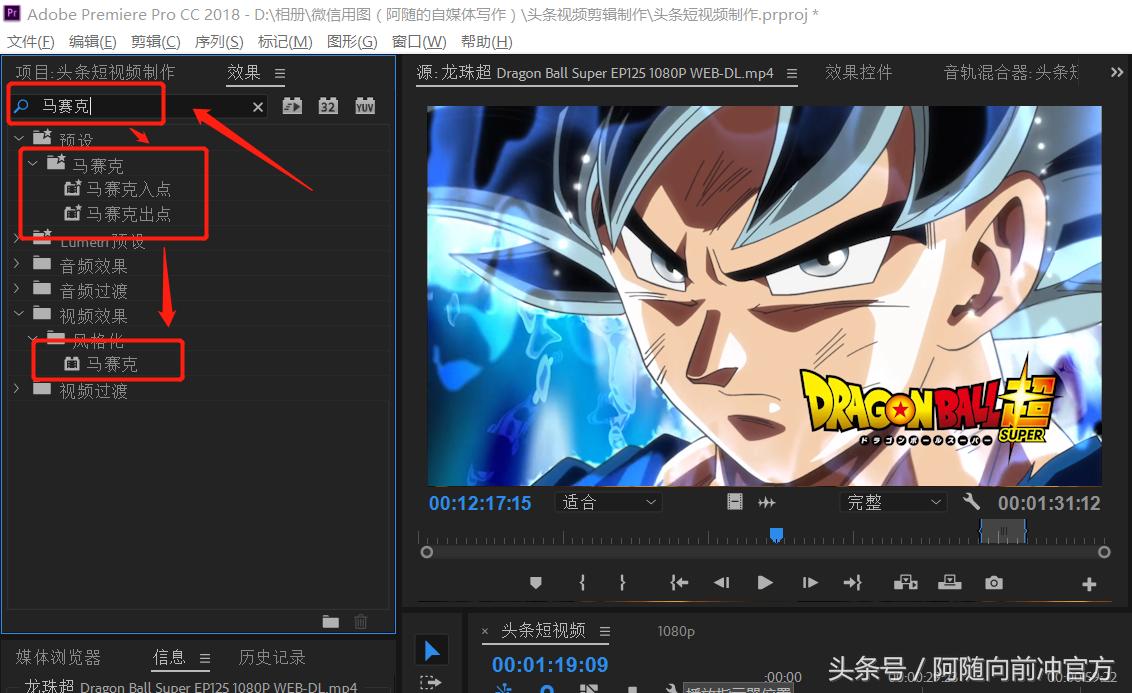Switch to the 媒体浏览器 tab
1132x693 pixels.
click(58, 657)
